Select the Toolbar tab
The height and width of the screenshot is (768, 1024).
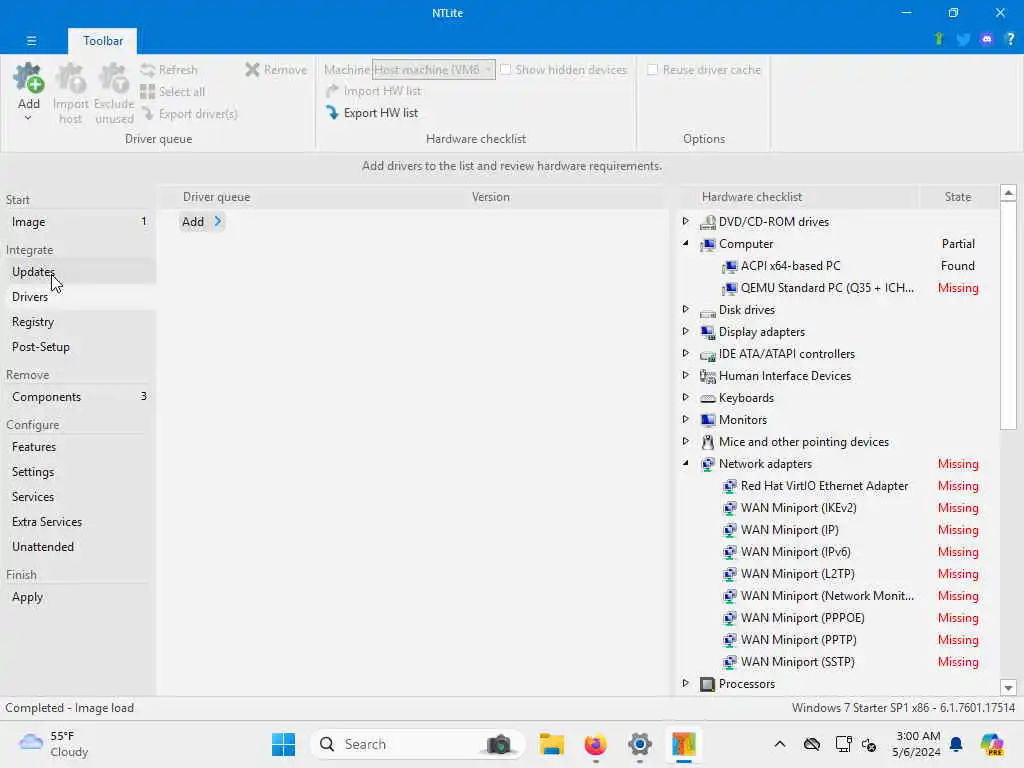pyautogui.click(x=103, y=40)
